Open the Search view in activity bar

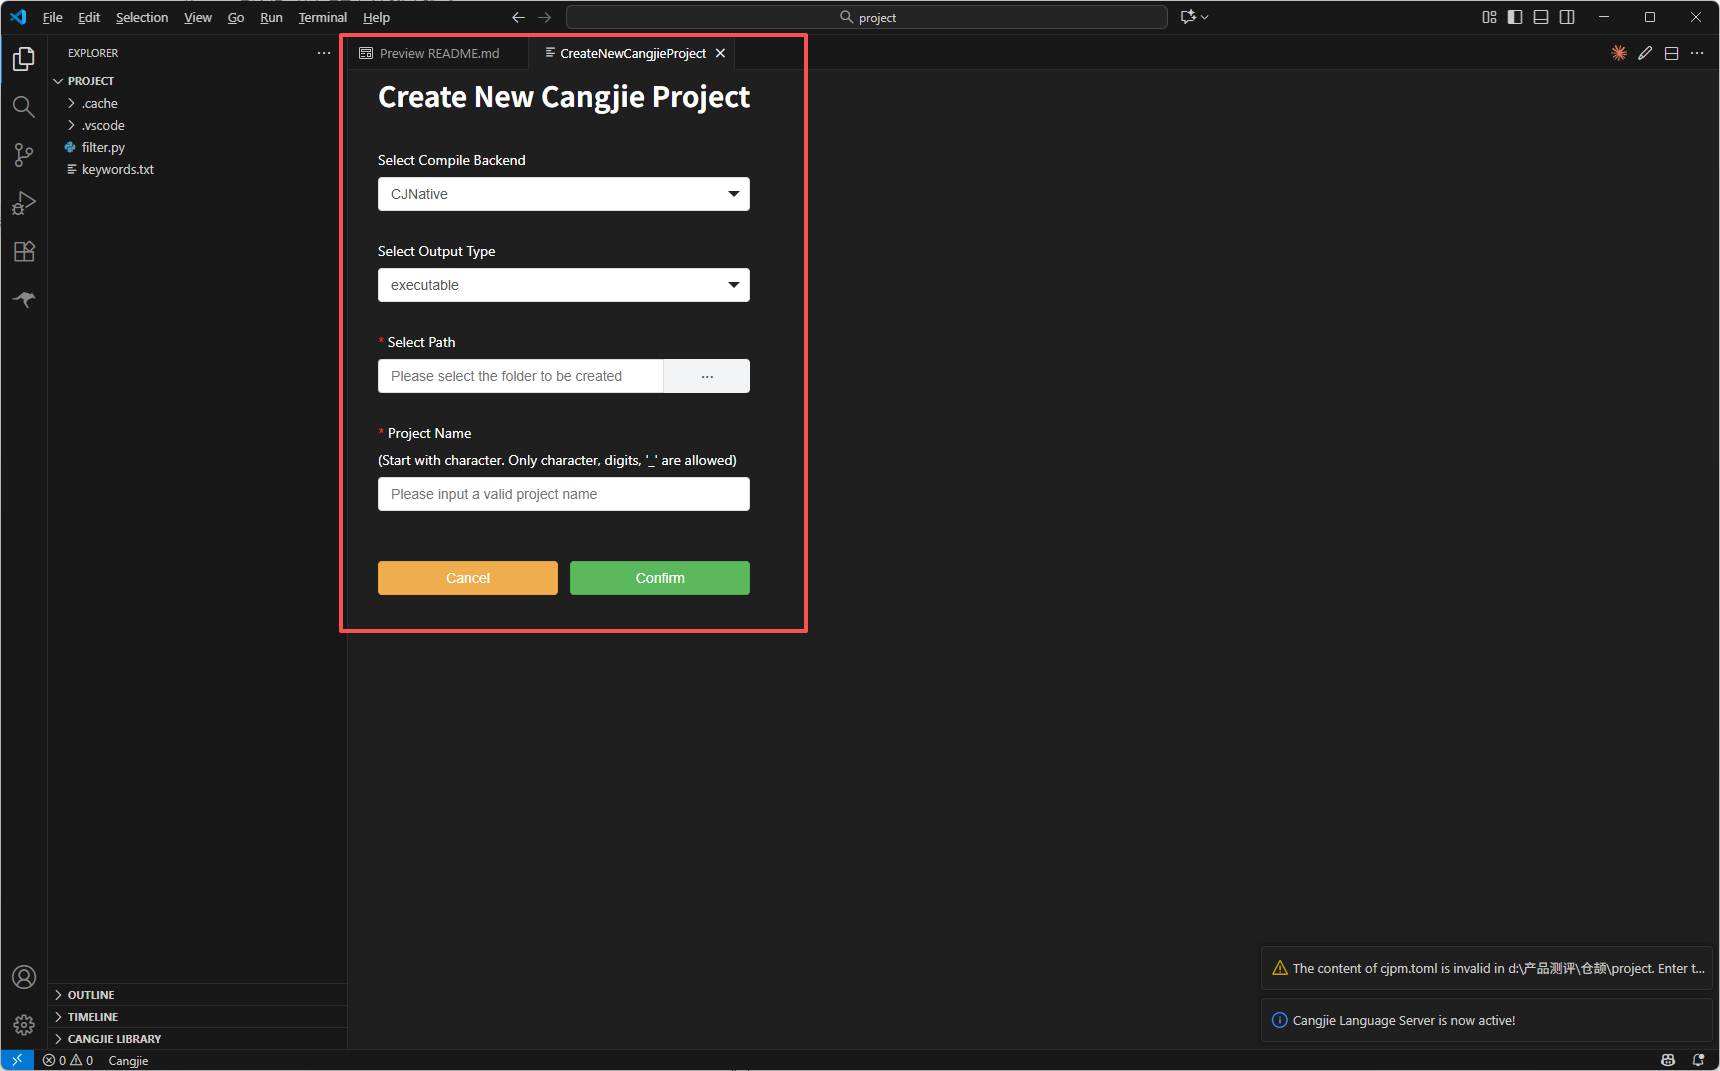(x=24, y=107)
